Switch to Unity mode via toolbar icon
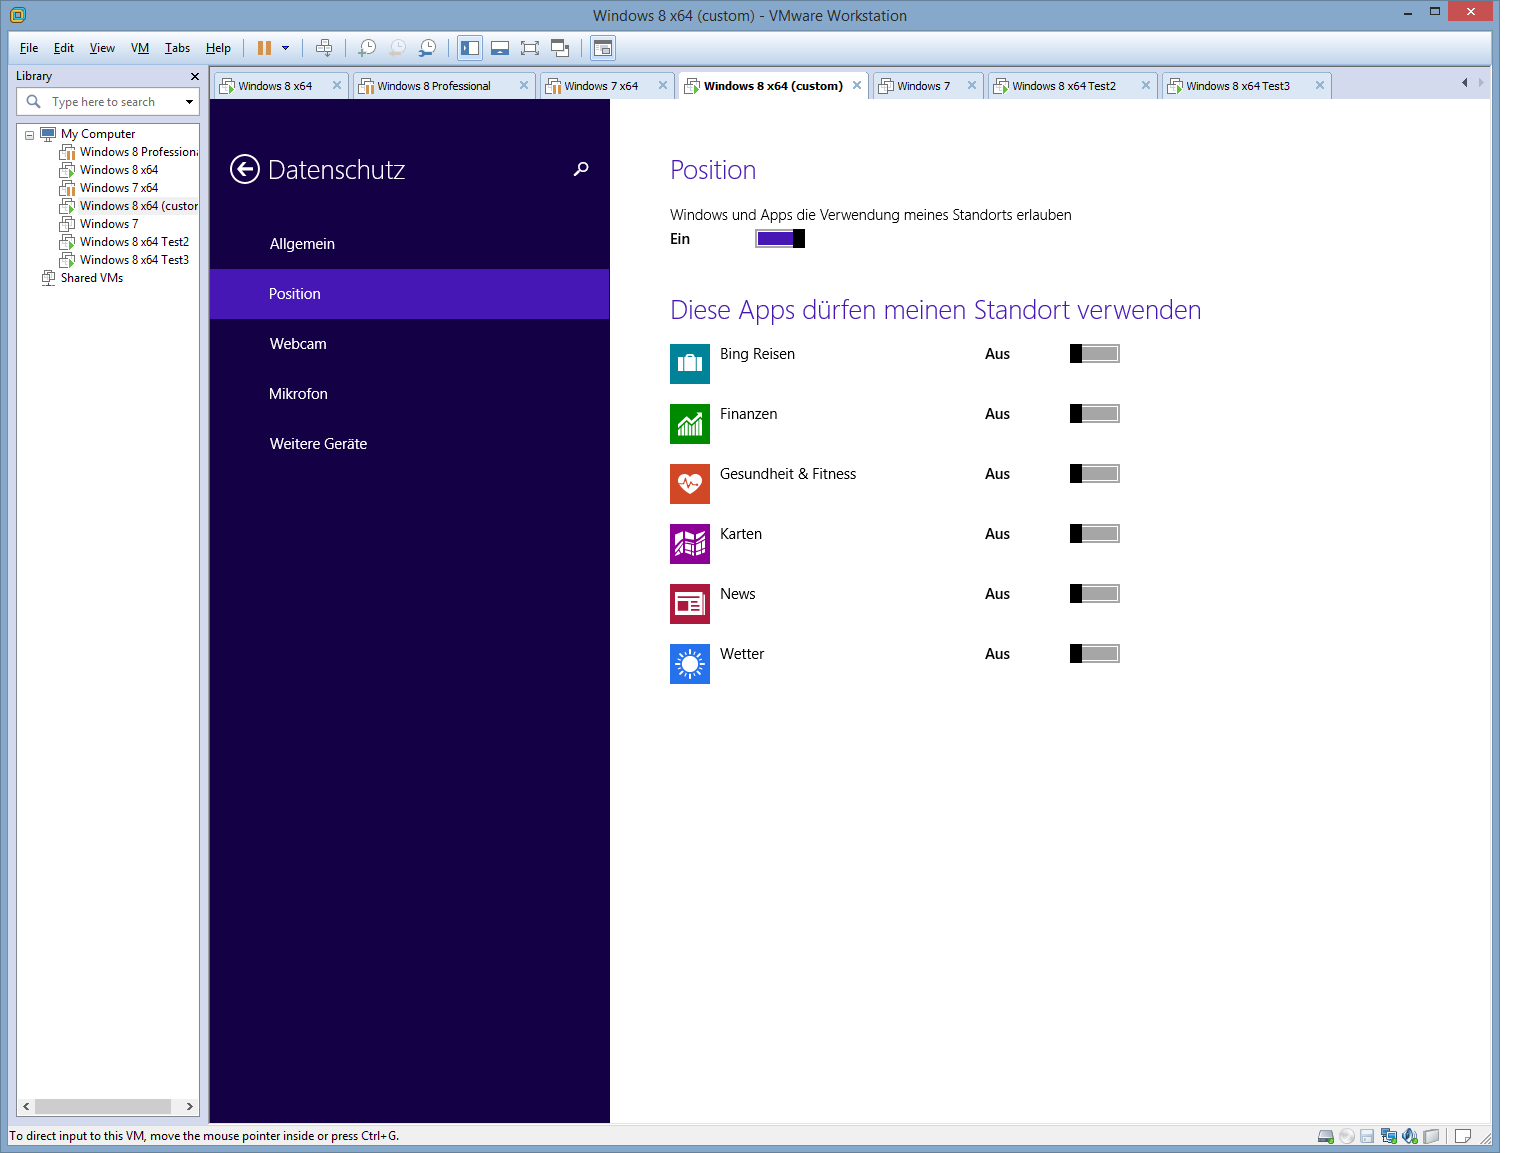Image resolution: width=1536 pixels, height=1153 pixels. point(560,48)
